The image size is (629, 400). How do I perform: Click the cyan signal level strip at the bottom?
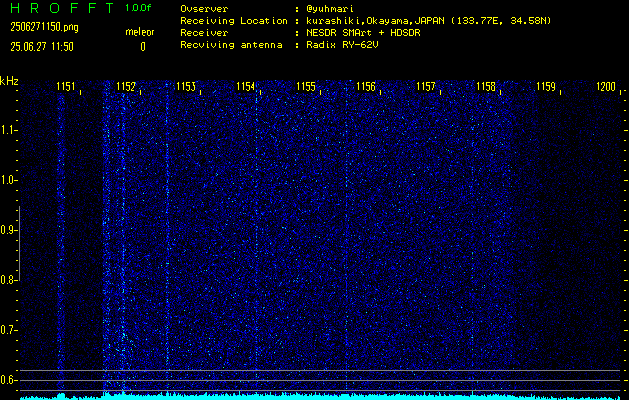coord(320,397)
